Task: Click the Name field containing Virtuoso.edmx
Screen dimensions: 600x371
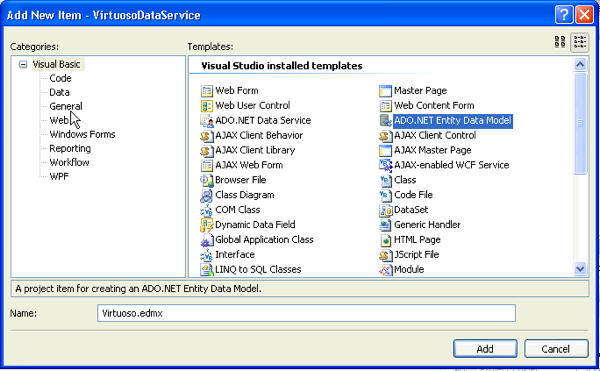Action: 306,313
